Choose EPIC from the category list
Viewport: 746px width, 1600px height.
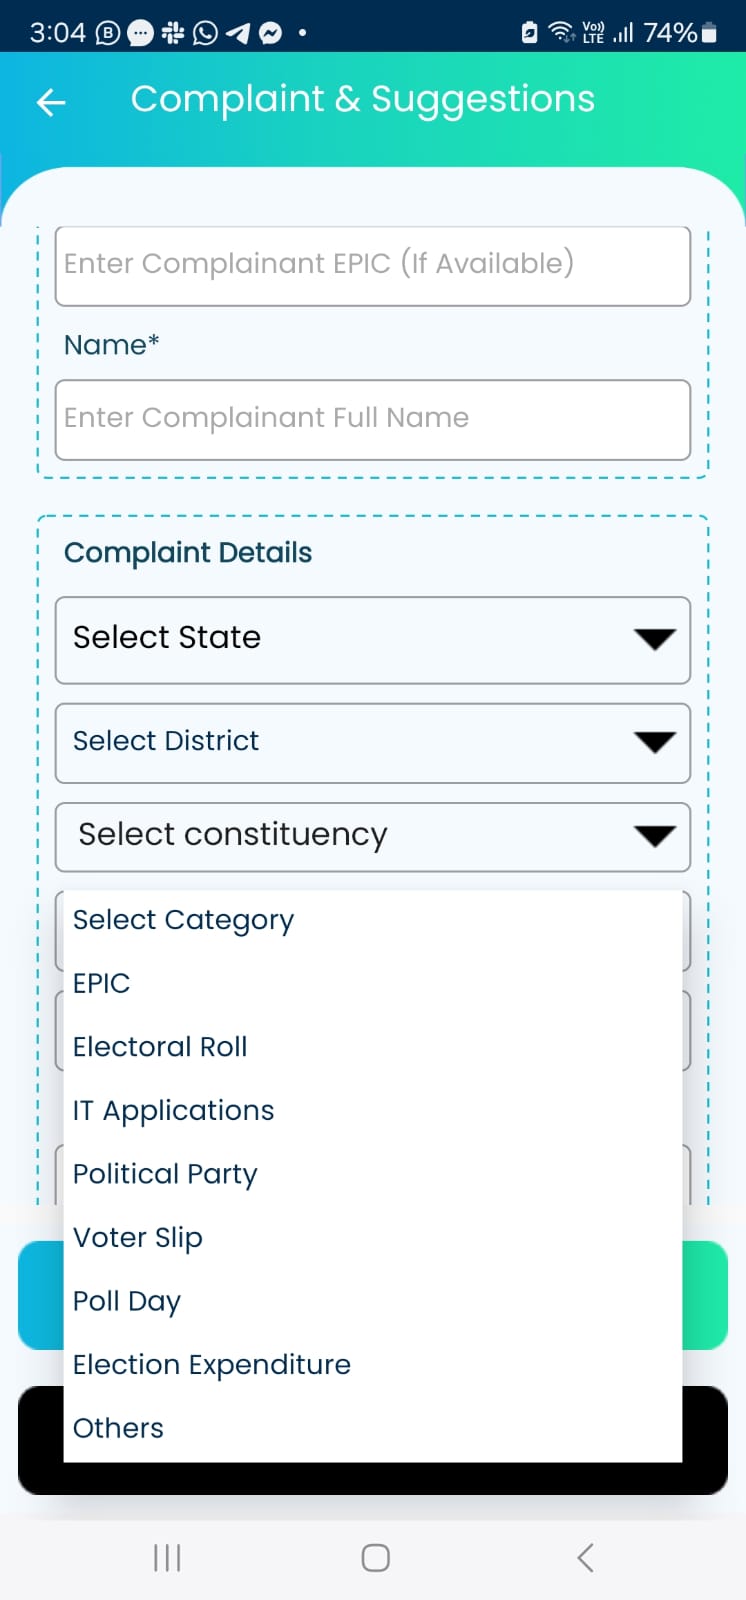coord(102,983)
